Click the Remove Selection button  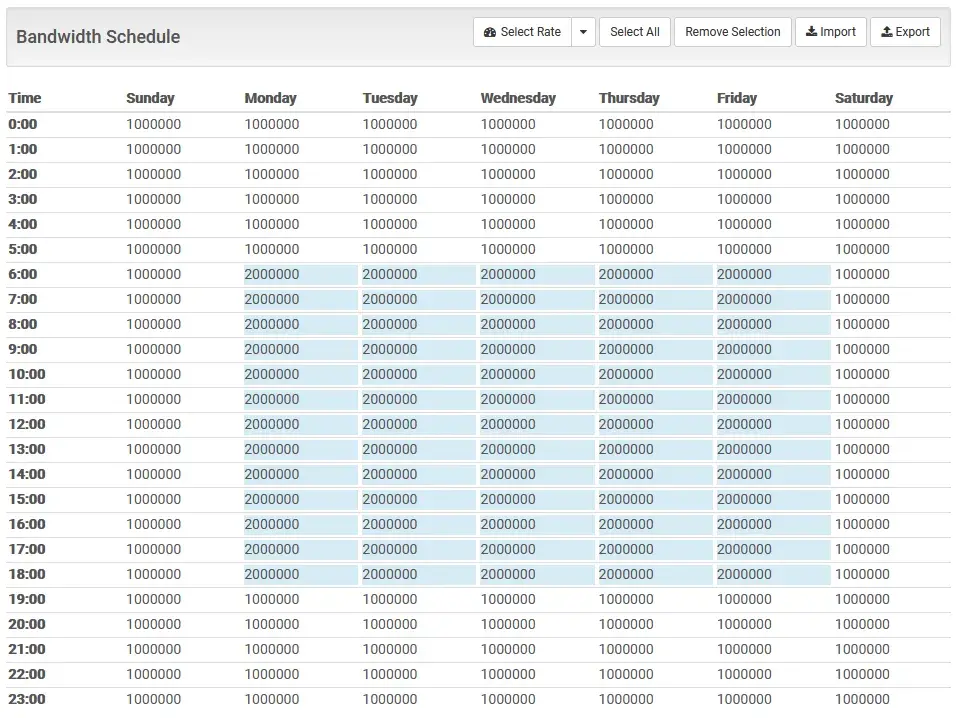point(732,31)
